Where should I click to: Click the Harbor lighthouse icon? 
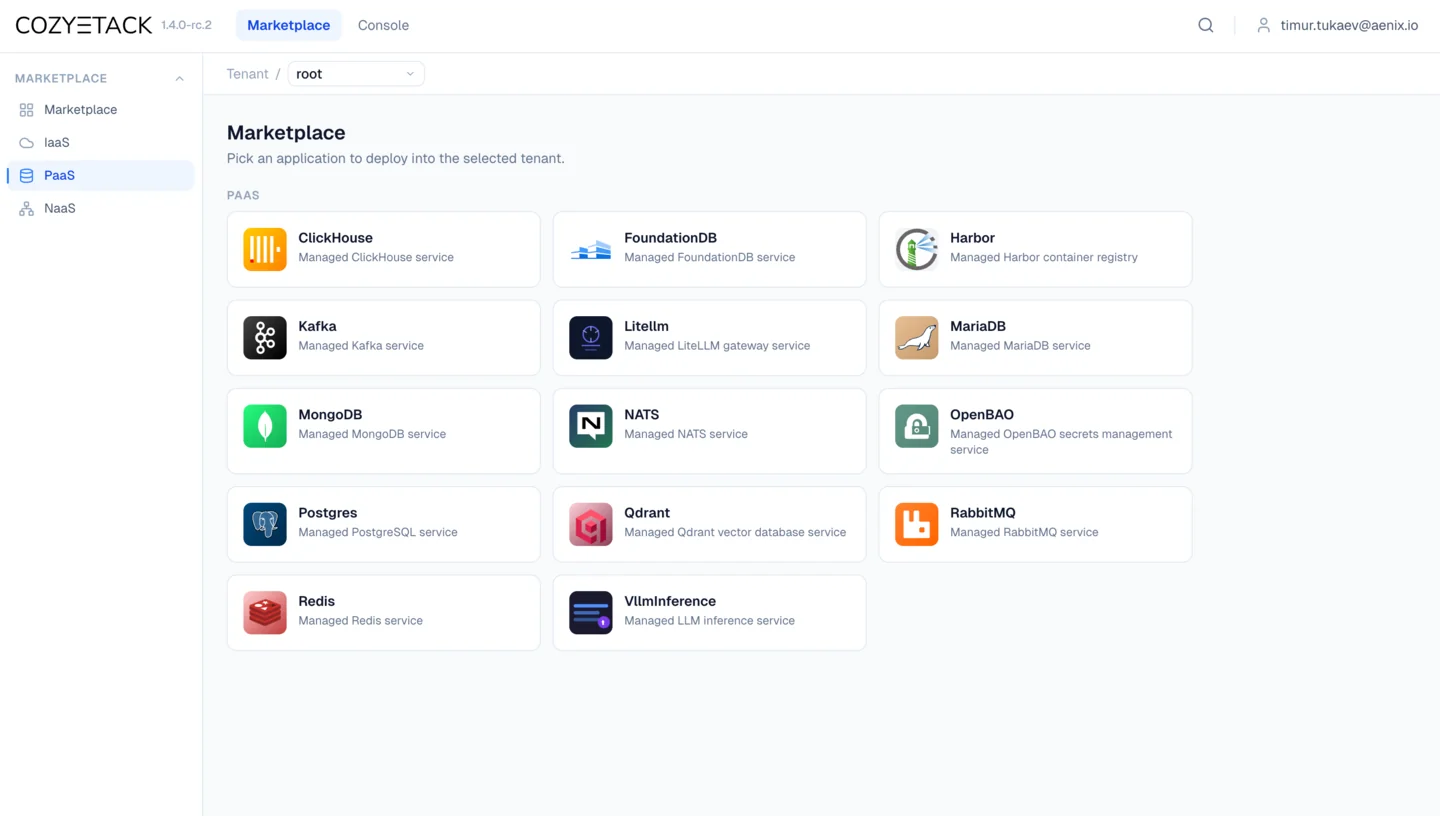click(x=917, y=249)
